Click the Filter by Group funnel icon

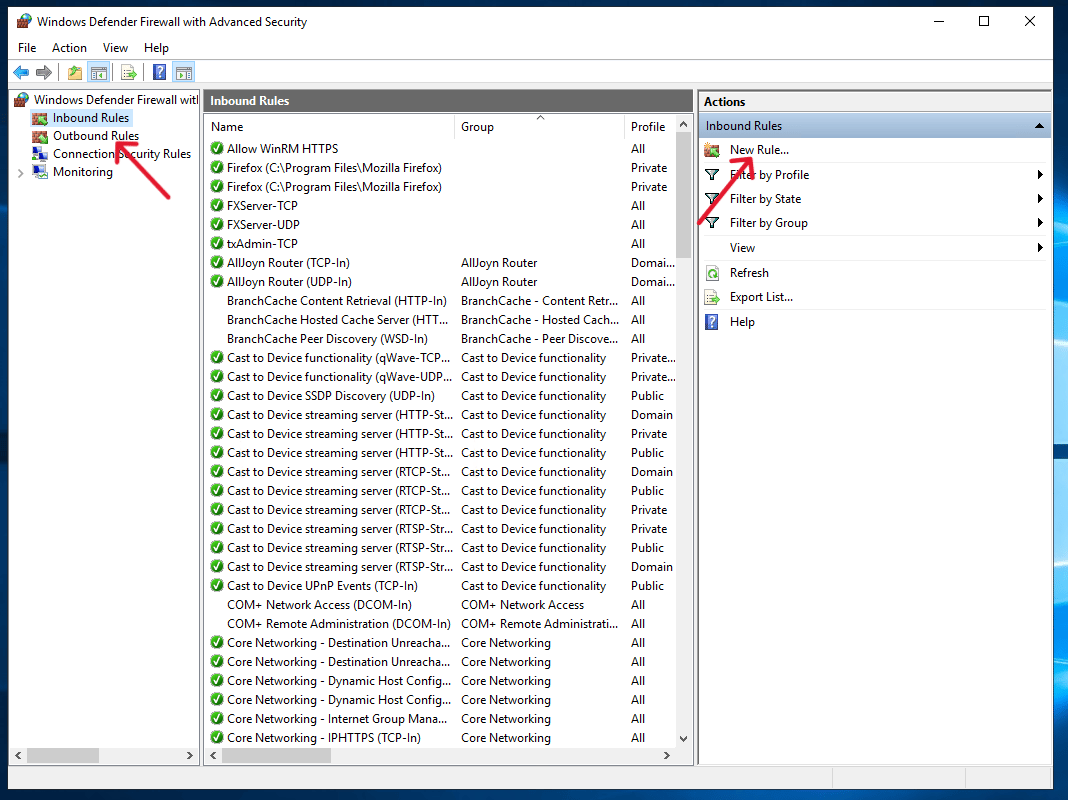click(712, 223)
